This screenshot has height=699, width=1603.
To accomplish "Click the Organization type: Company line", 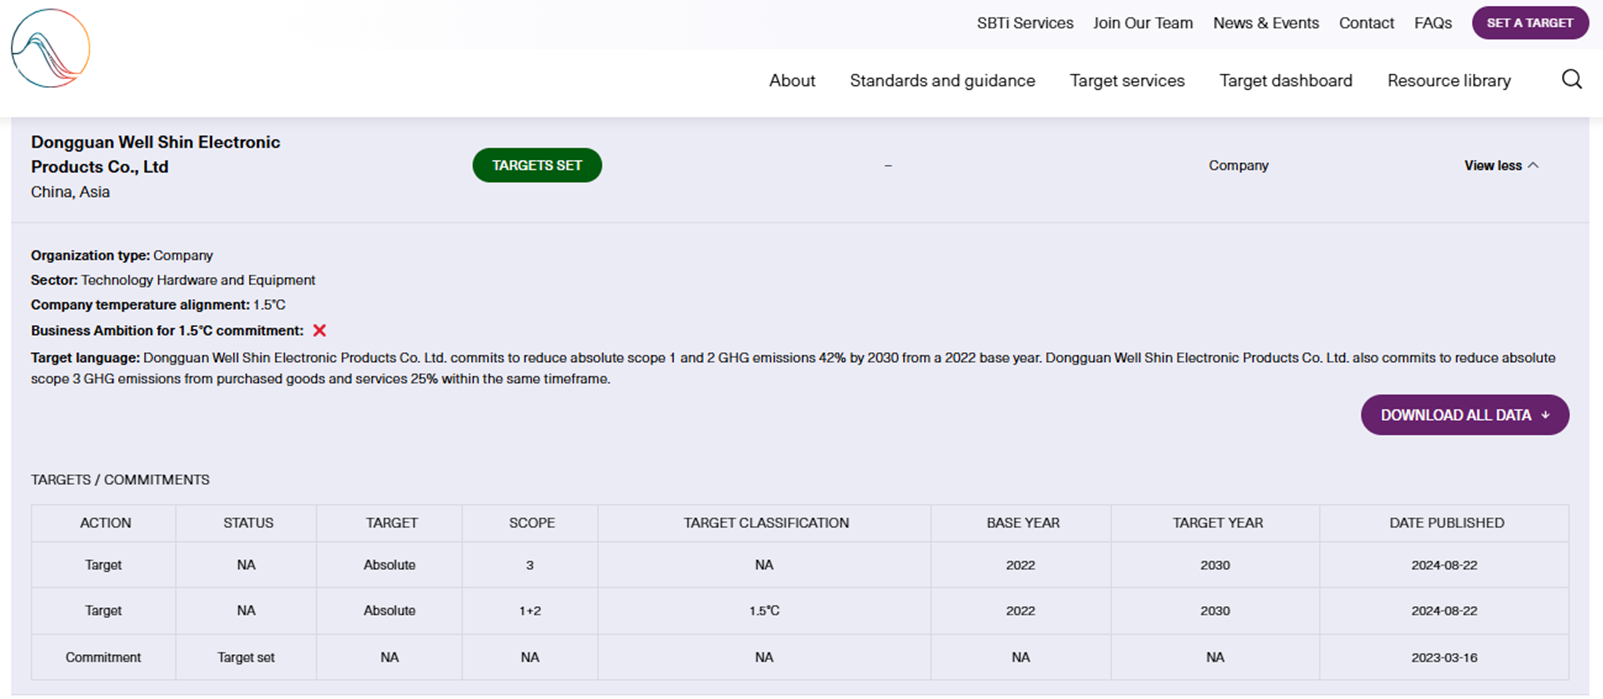I will [x=122, y=256].
